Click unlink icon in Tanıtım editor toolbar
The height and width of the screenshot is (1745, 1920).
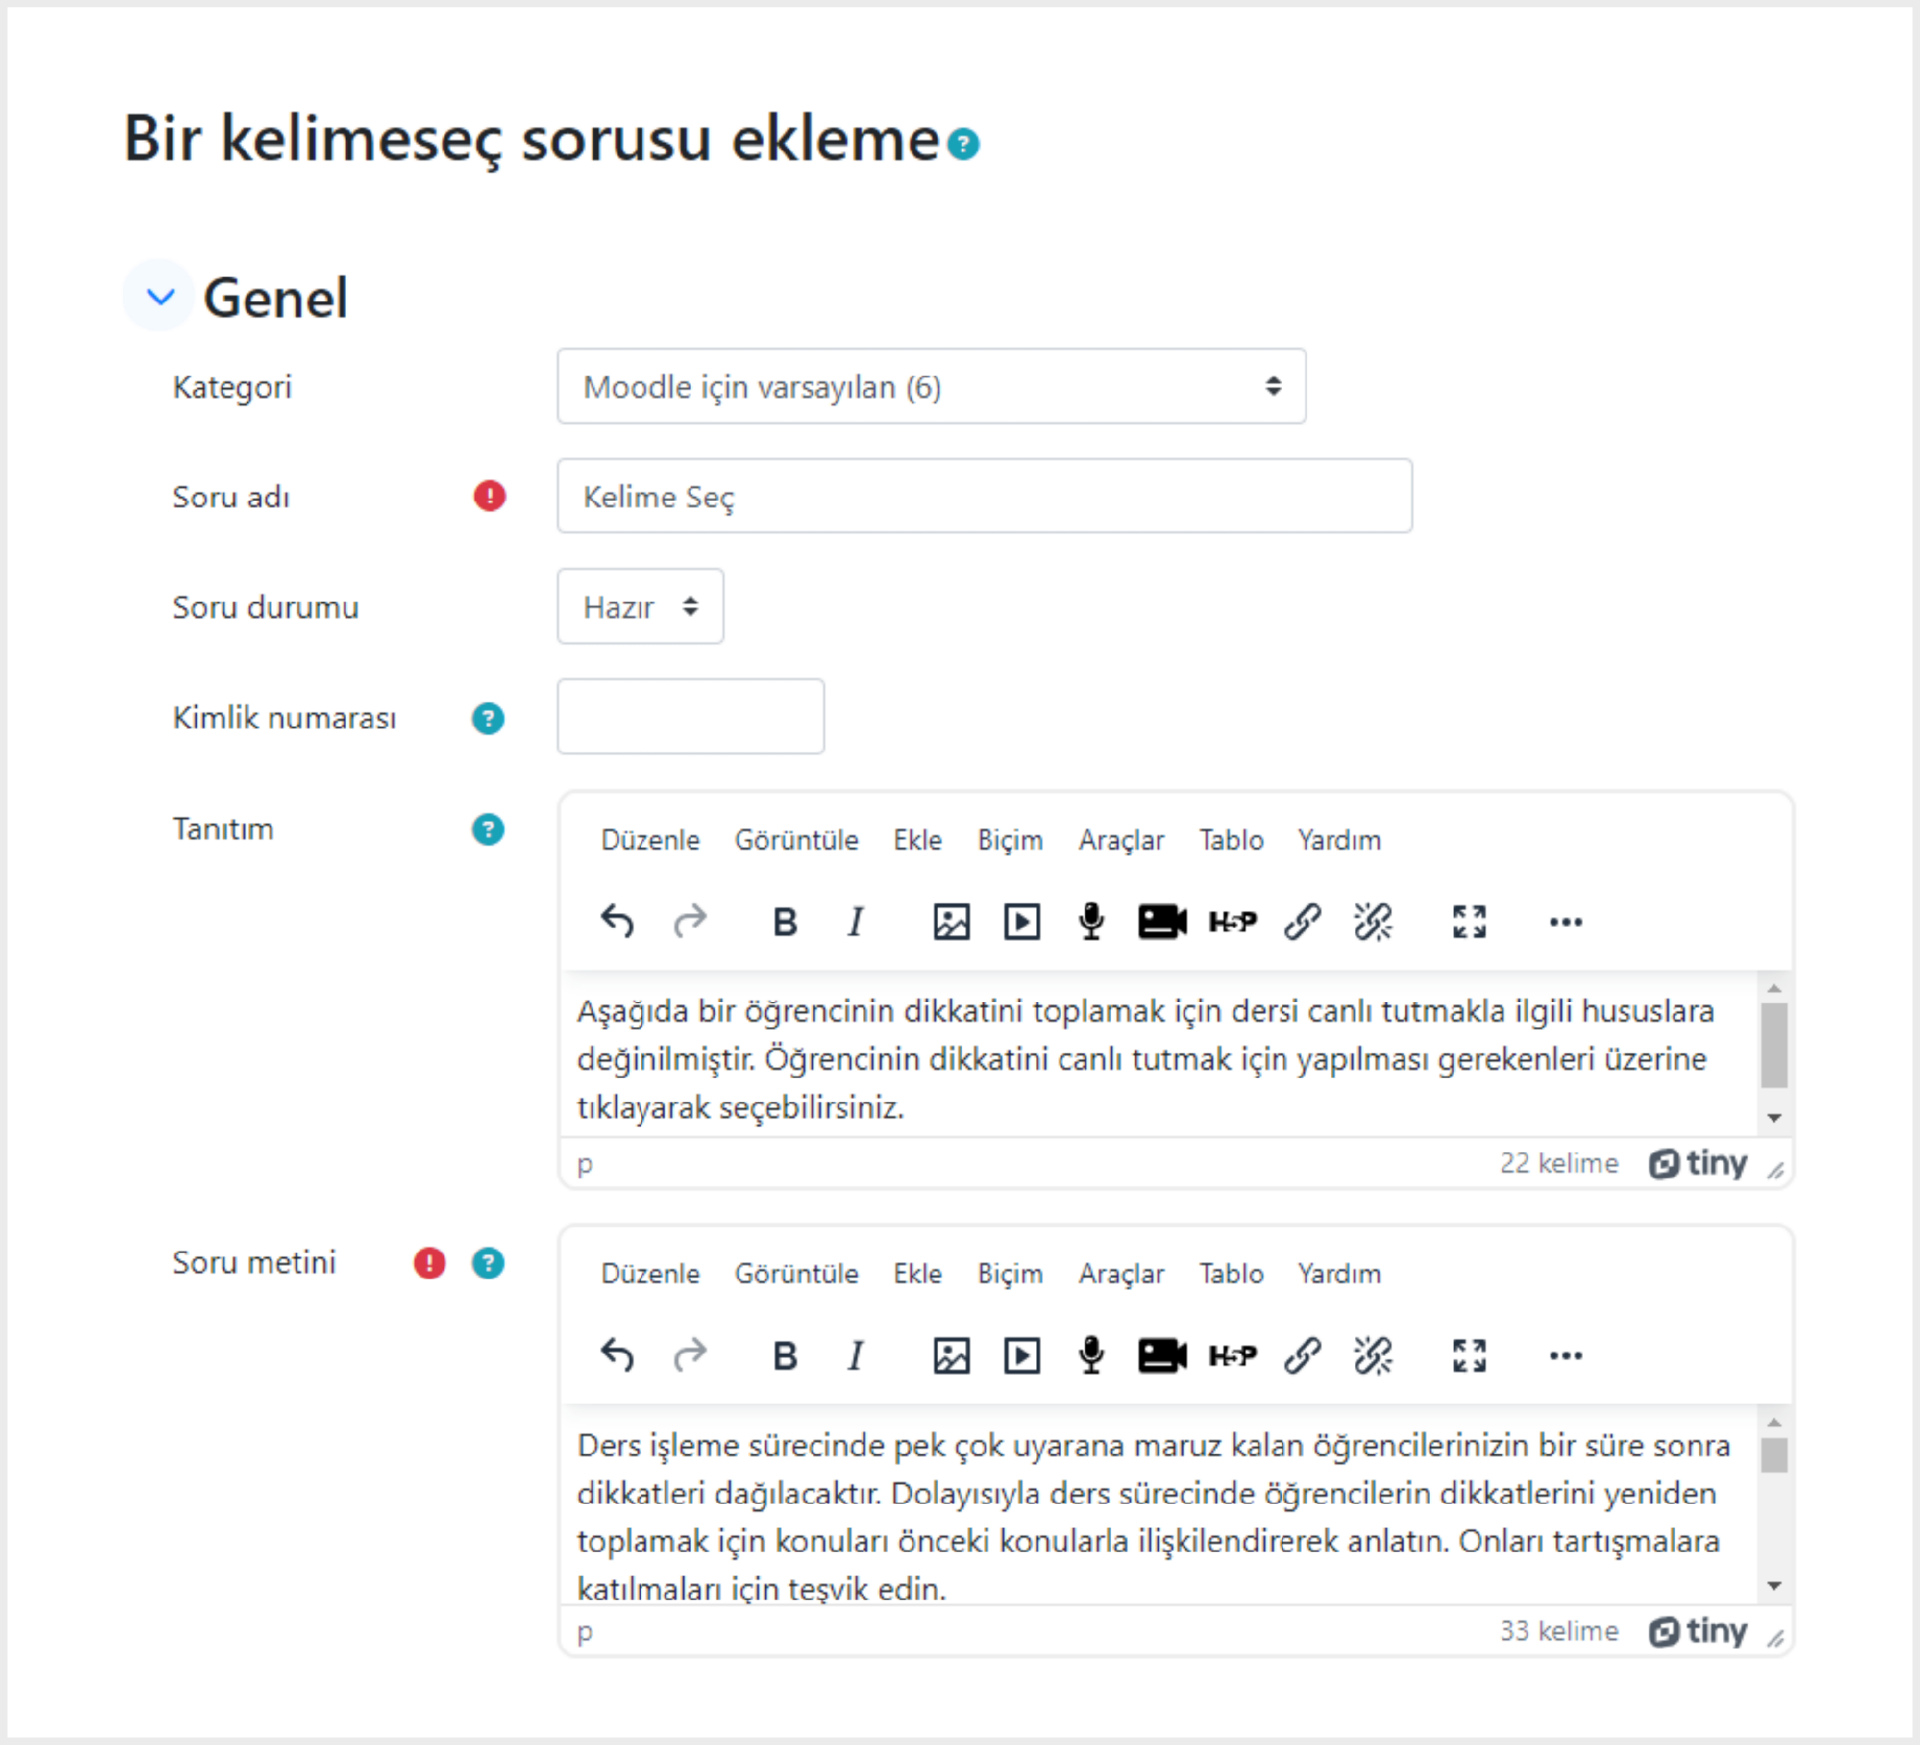1372,921
